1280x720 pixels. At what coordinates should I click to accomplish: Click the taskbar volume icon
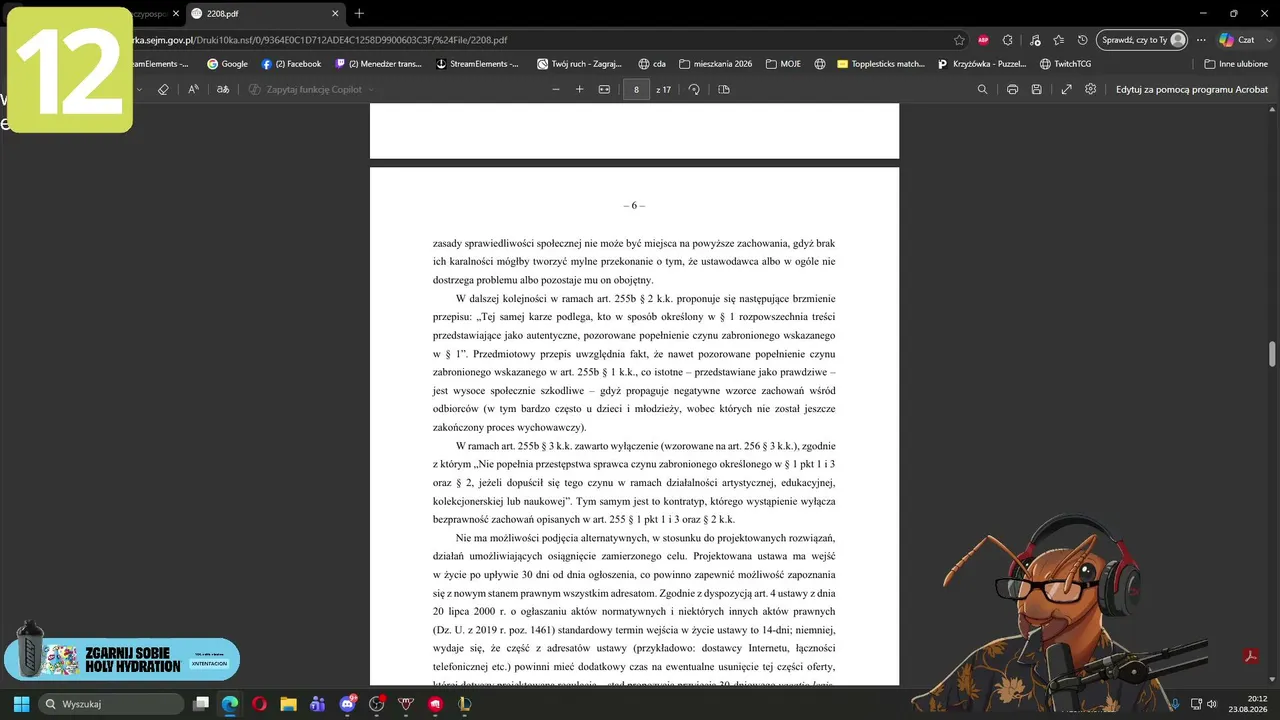[1211, 704]
